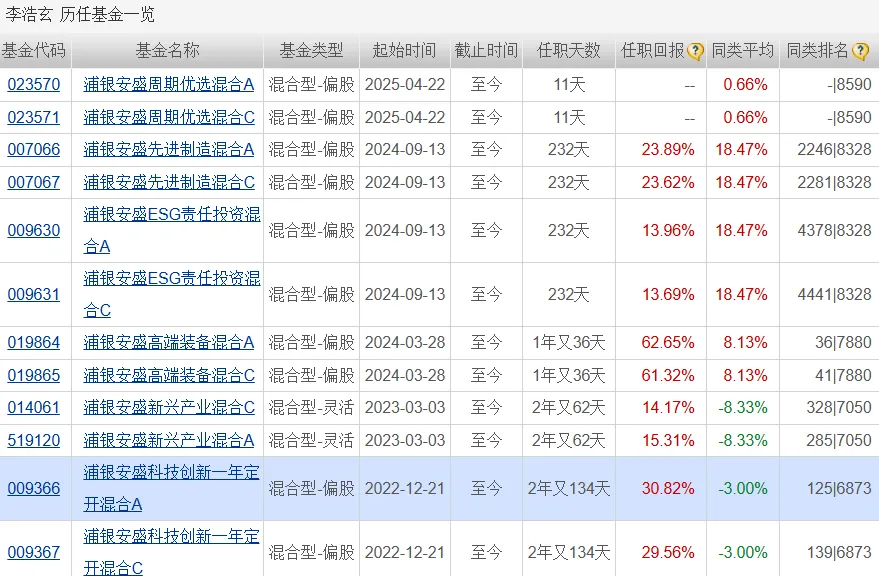
Task: Select the 13.96% return value
Action: coord(668,231)
